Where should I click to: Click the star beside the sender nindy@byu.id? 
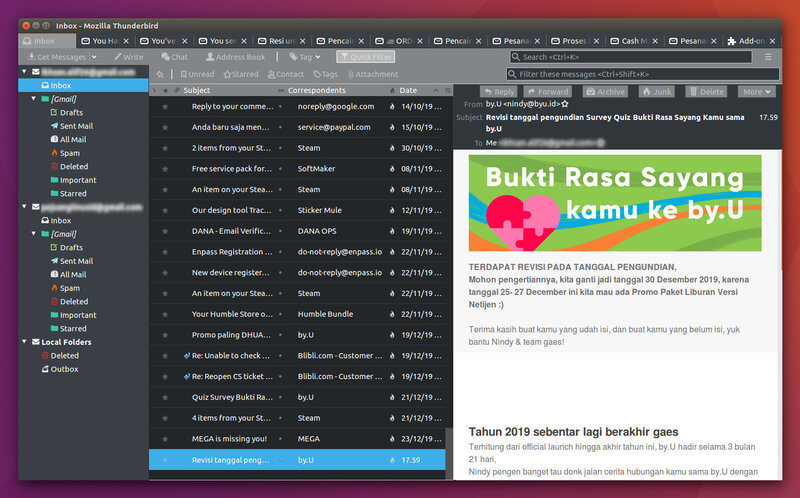565,104
